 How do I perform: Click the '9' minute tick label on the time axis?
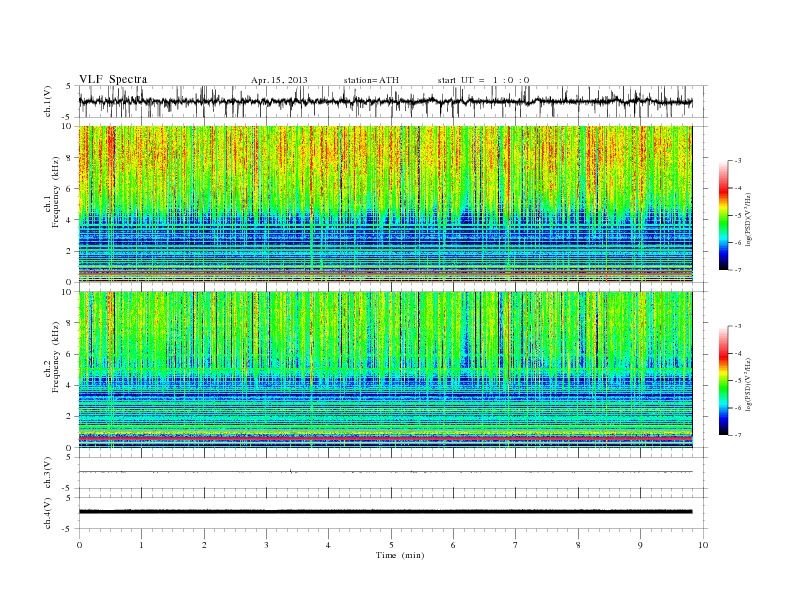pyautogui.click(x=640, y=545)
